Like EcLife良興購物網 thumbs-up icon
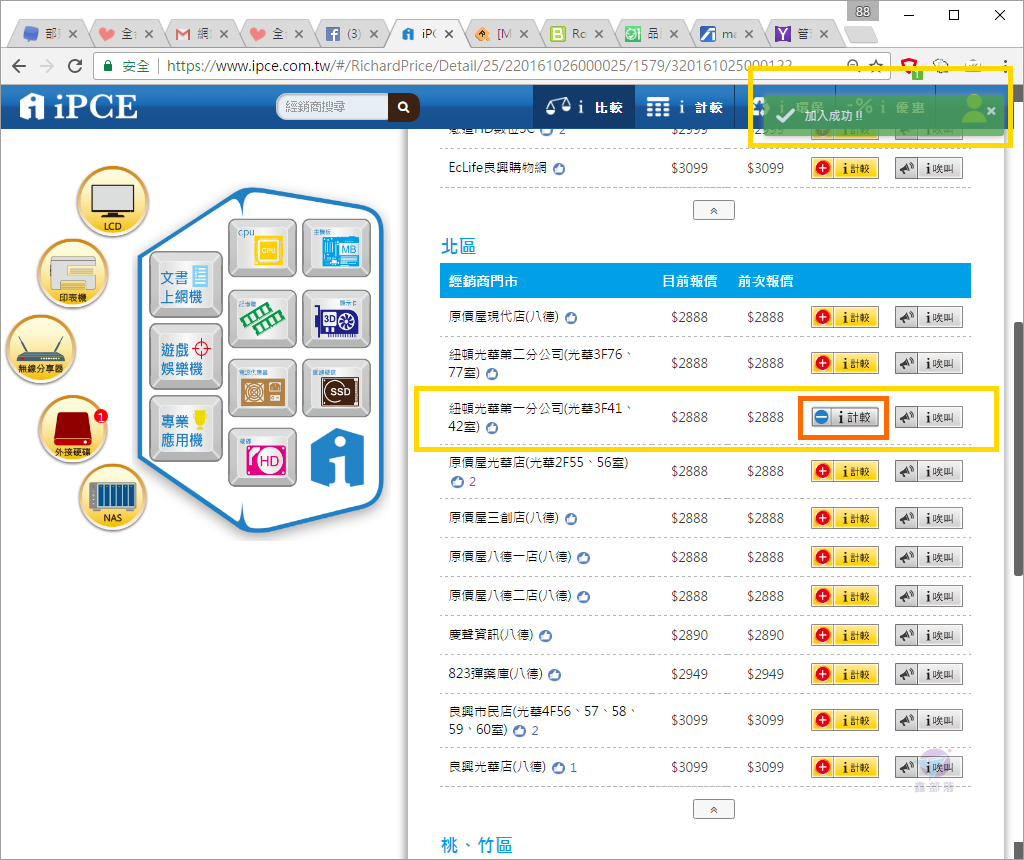The image size is (1024, 860). pos(559,169)
